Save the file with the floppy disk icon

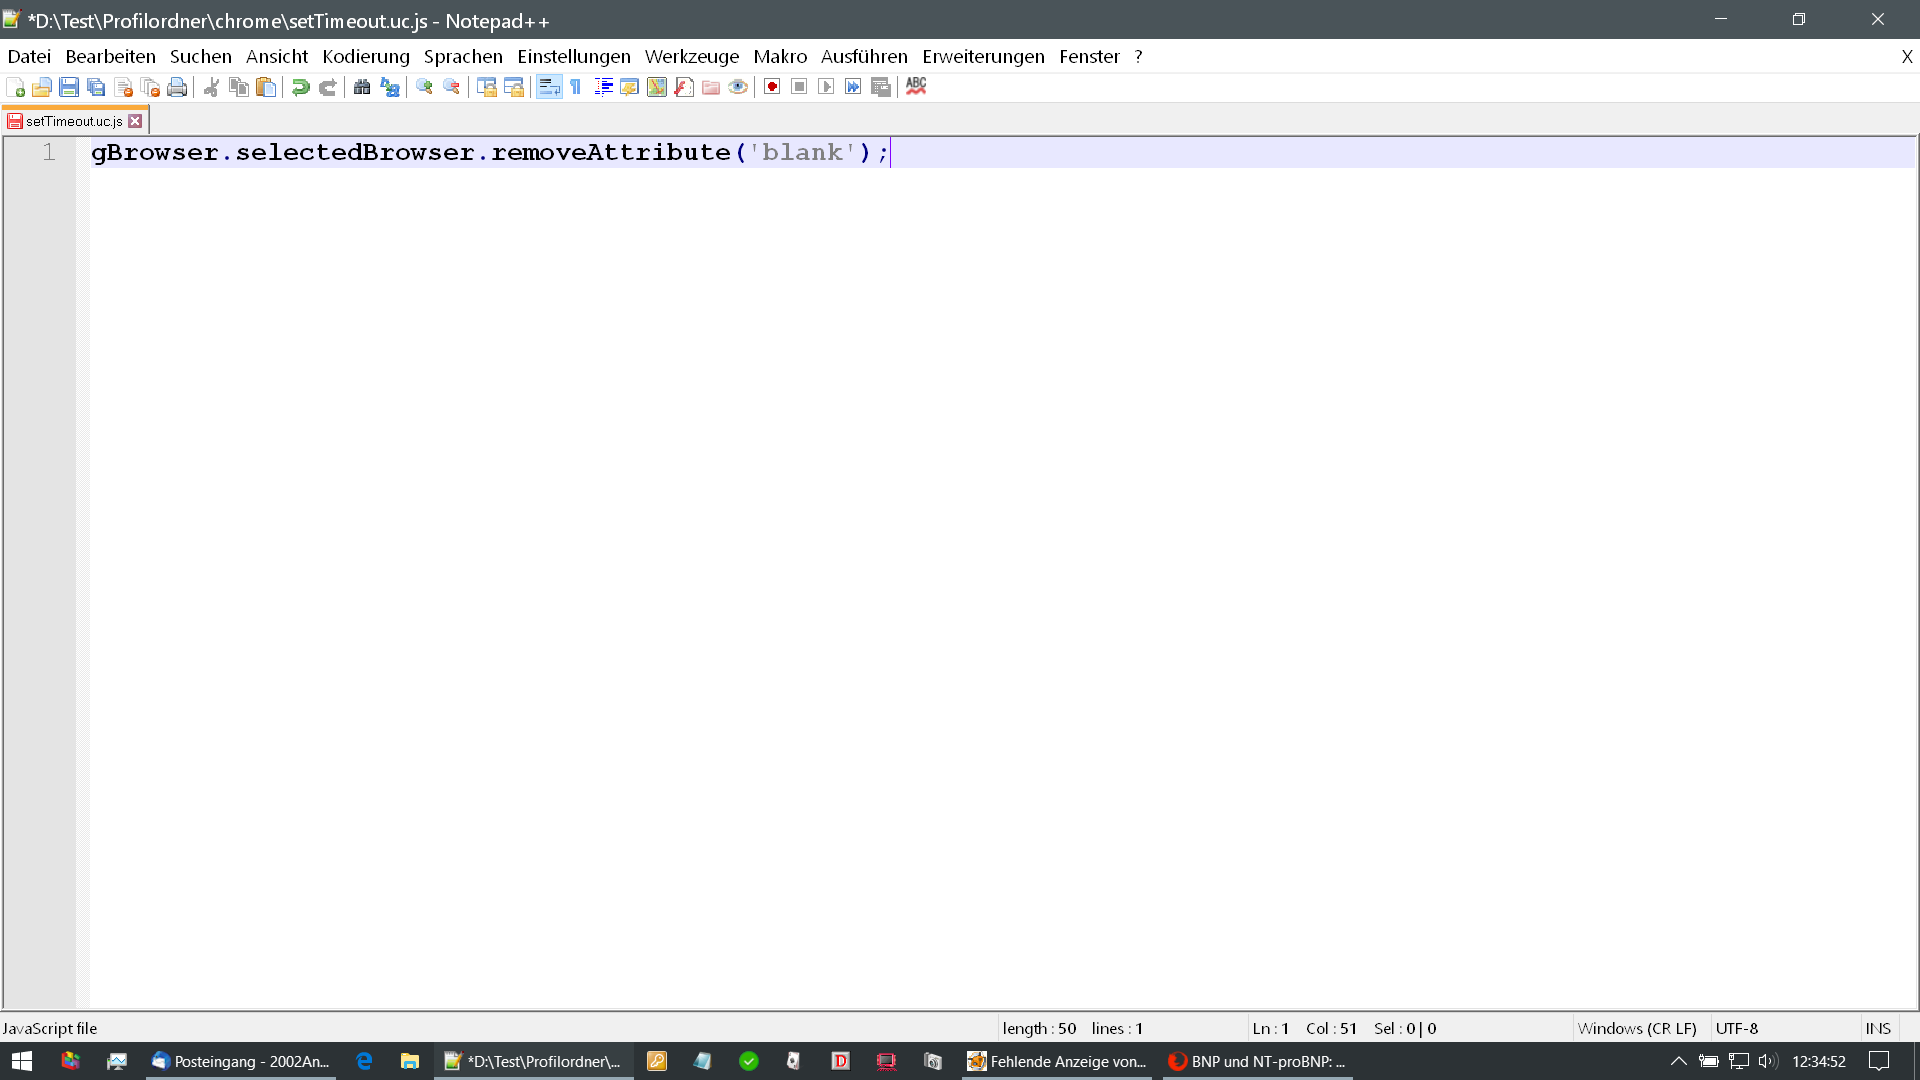coord(69,87)
